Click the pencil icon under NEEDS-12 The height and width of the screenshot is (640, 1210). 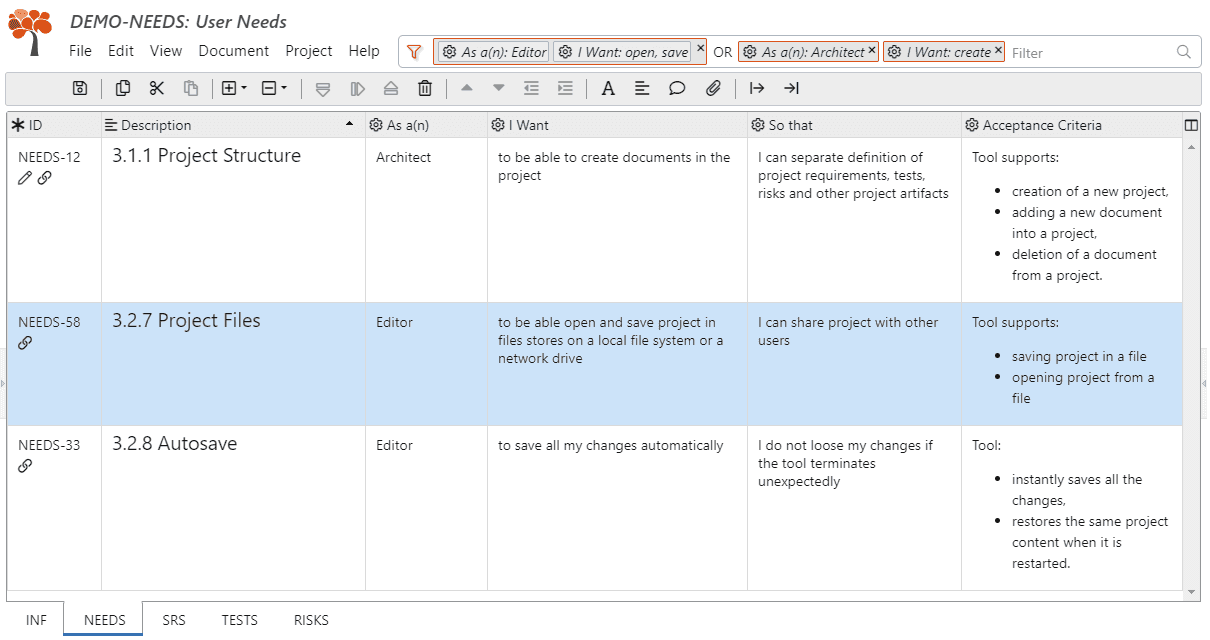[x=26, y=178]
